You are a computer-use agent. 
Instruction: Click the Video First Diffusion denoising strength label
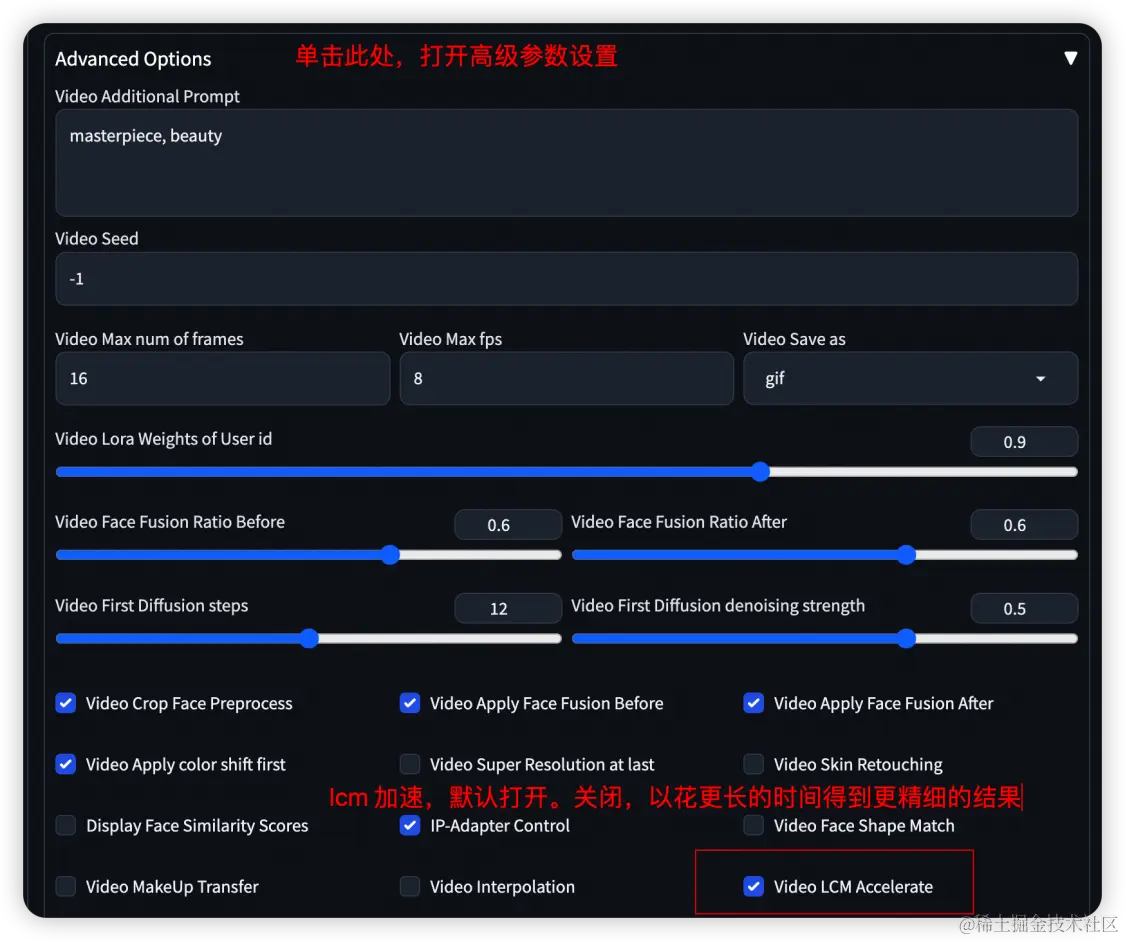[x=718, y=606]
